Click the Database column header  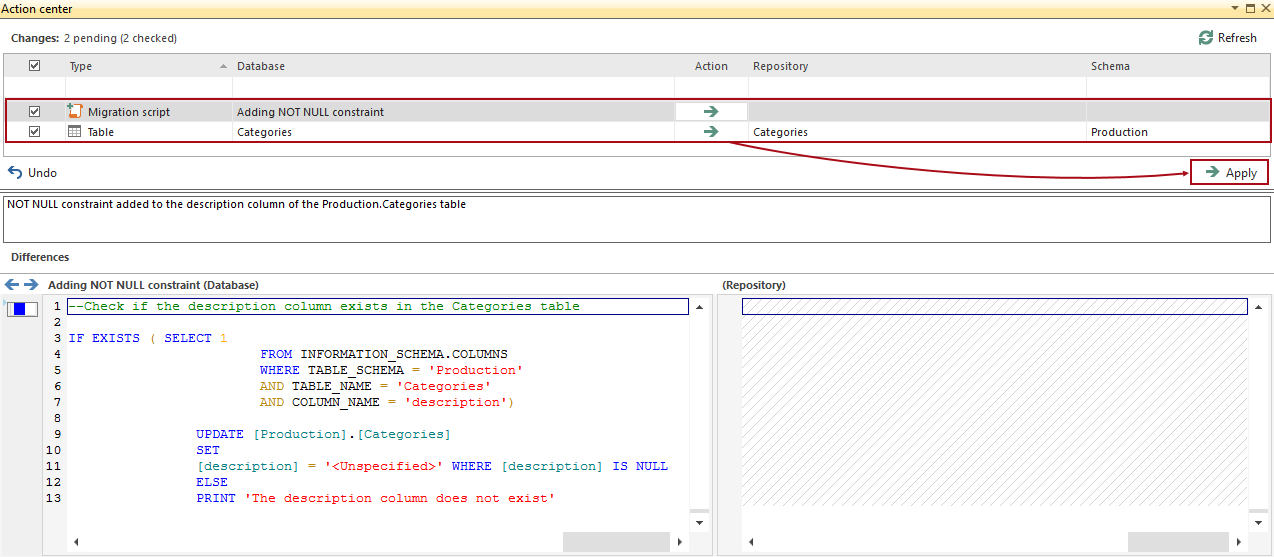pos(261,66)
